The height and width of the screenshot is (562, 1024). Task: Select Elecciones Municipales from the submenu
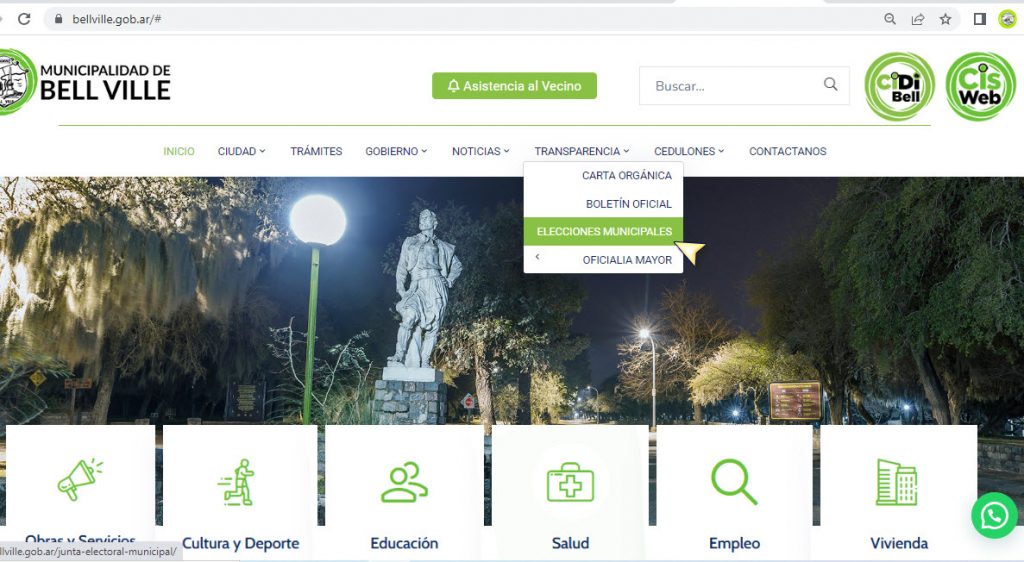pyautogui.click(x=604, y=231)
